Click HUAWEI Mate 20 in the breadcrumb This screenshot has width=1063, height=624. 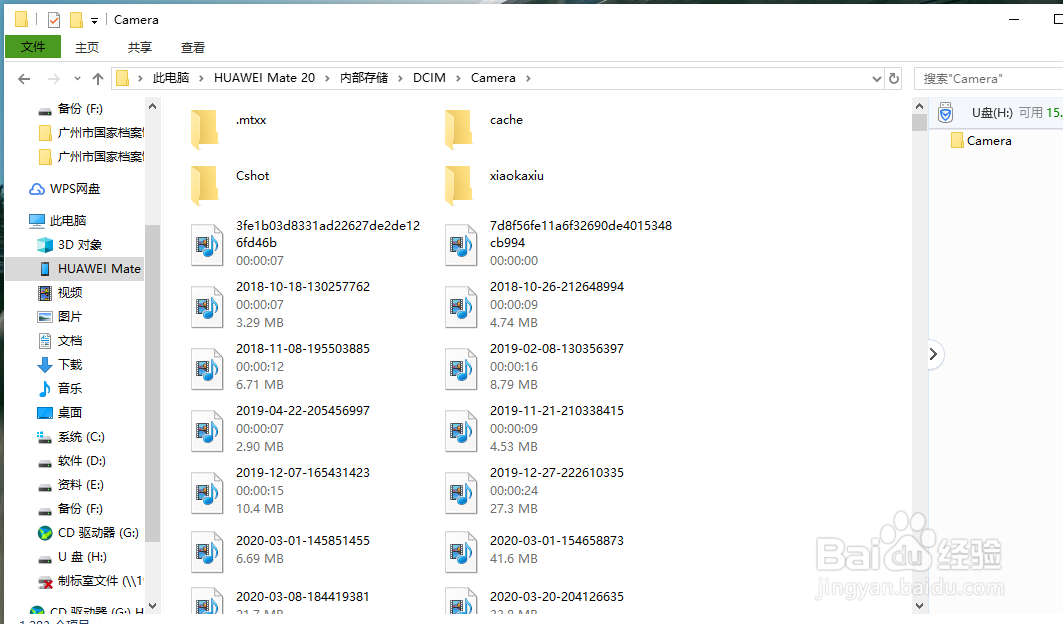(x=264, y=78)
